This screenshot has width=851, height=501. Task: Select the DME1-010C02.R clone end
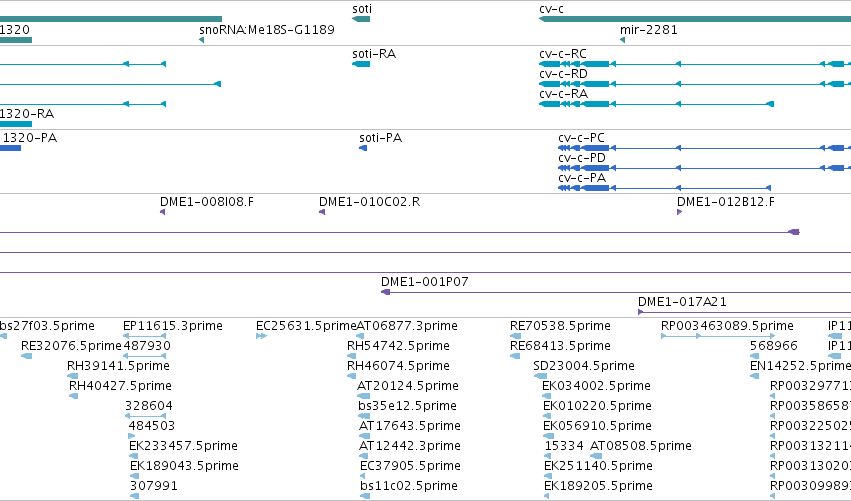370,202
